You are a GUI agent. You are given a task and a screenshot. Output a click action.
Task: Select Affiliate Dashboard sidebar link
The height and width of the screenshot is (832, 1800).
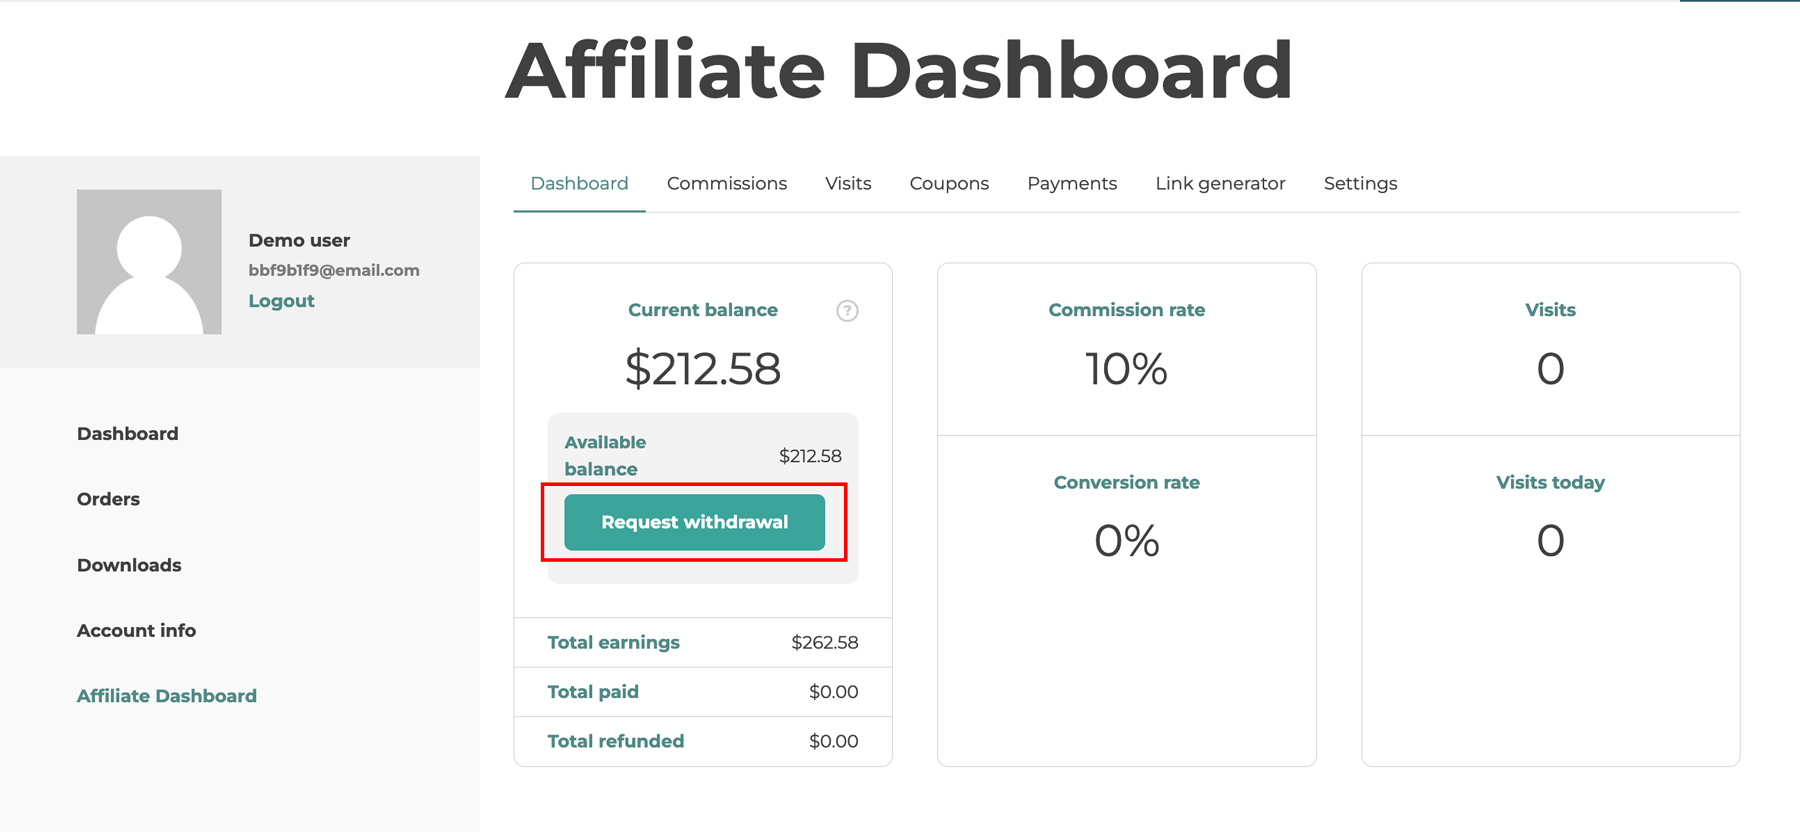pos(167,696)
